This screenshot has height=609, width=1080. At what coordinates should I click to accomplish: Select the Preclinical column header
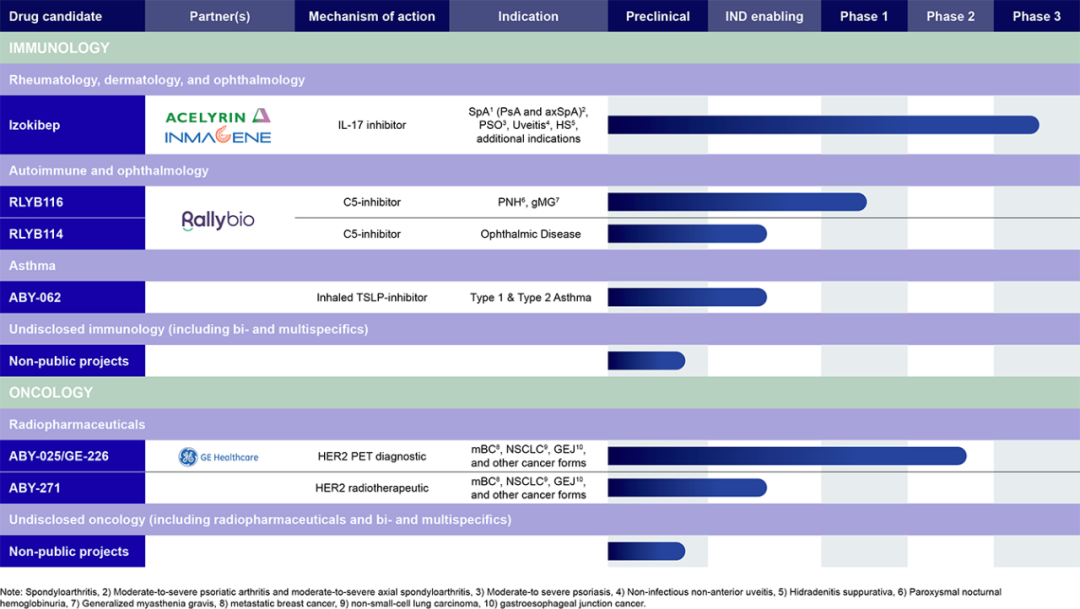pyautogui.click(x=657, y=16)
